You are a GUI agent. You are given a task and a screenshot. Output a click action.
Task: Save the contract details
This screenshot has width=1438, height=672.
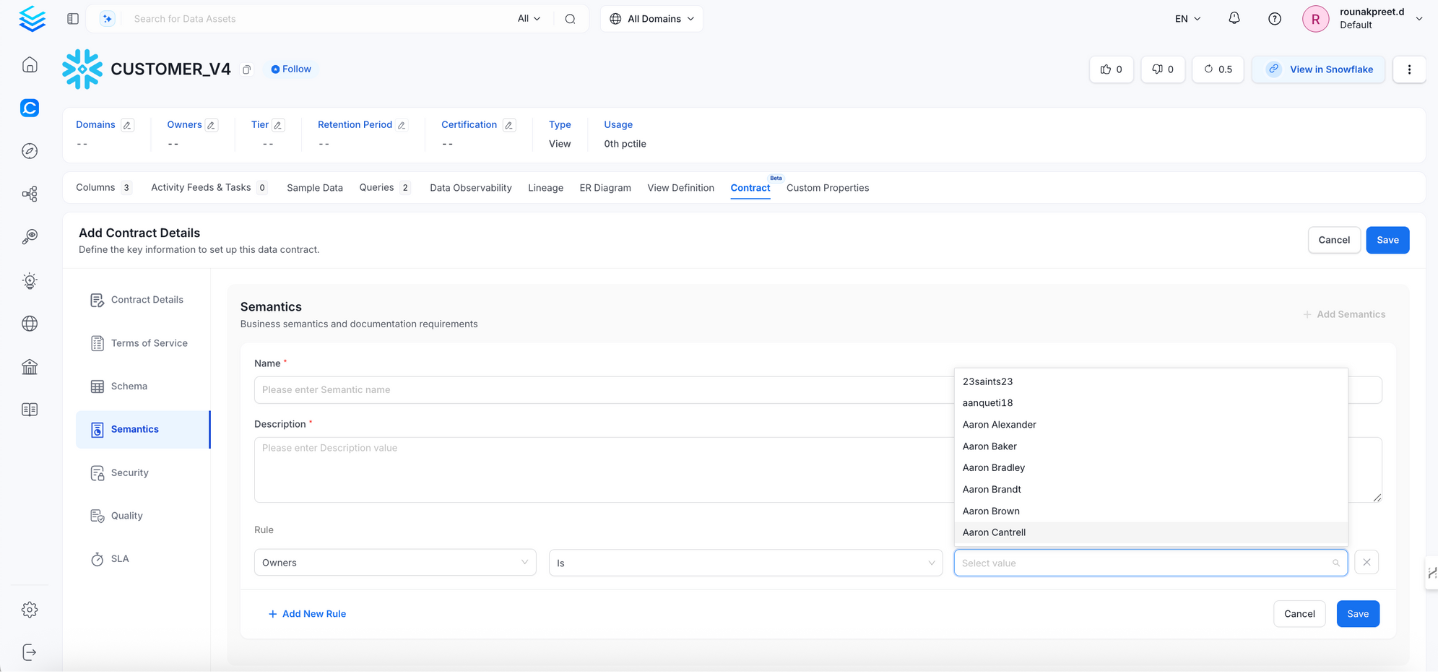point(1387,240)
